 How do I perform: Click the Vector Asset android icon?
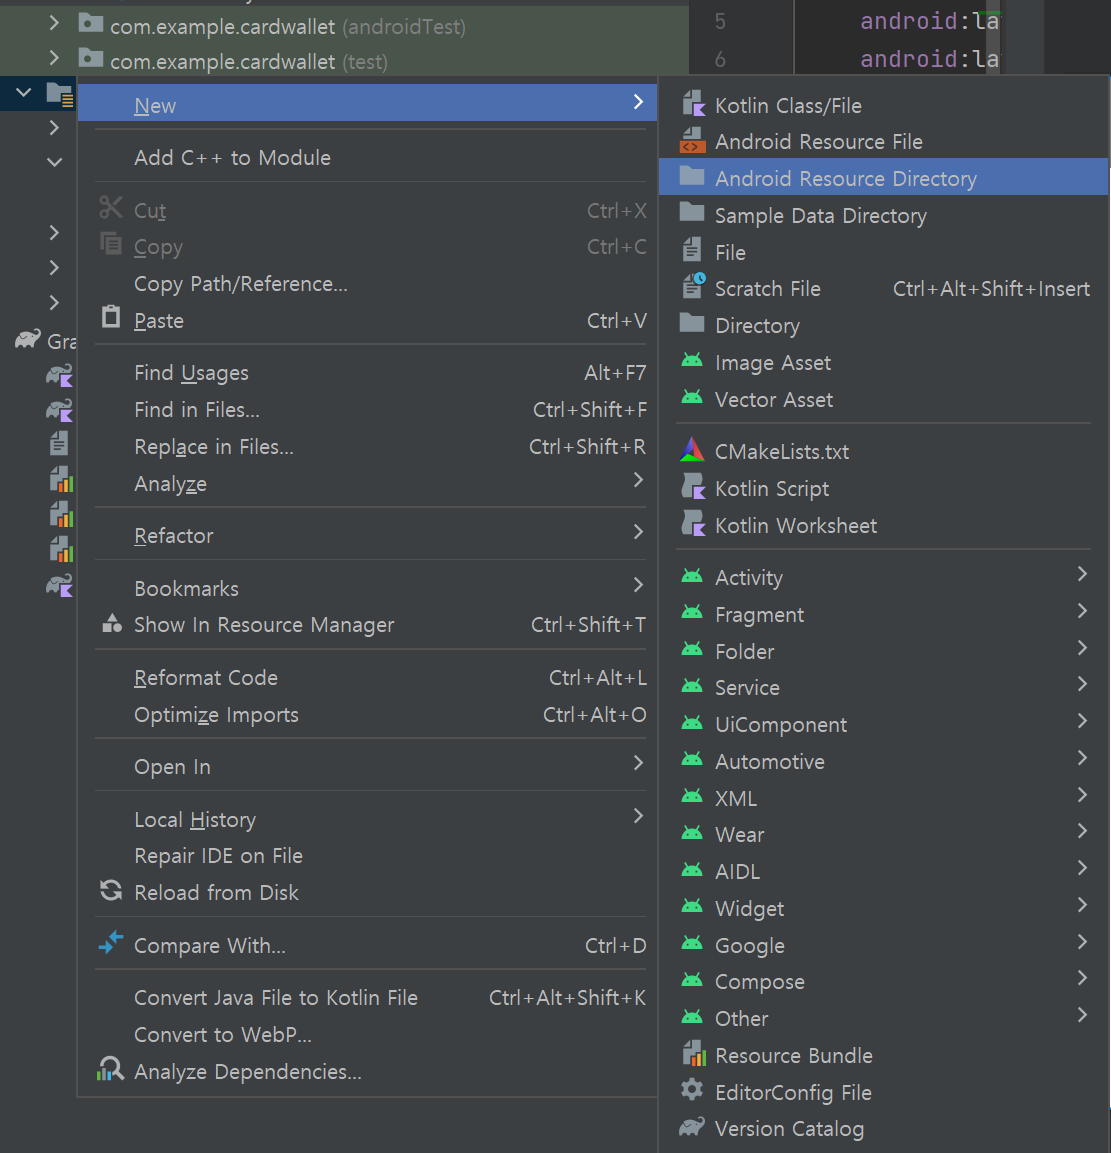692,398
